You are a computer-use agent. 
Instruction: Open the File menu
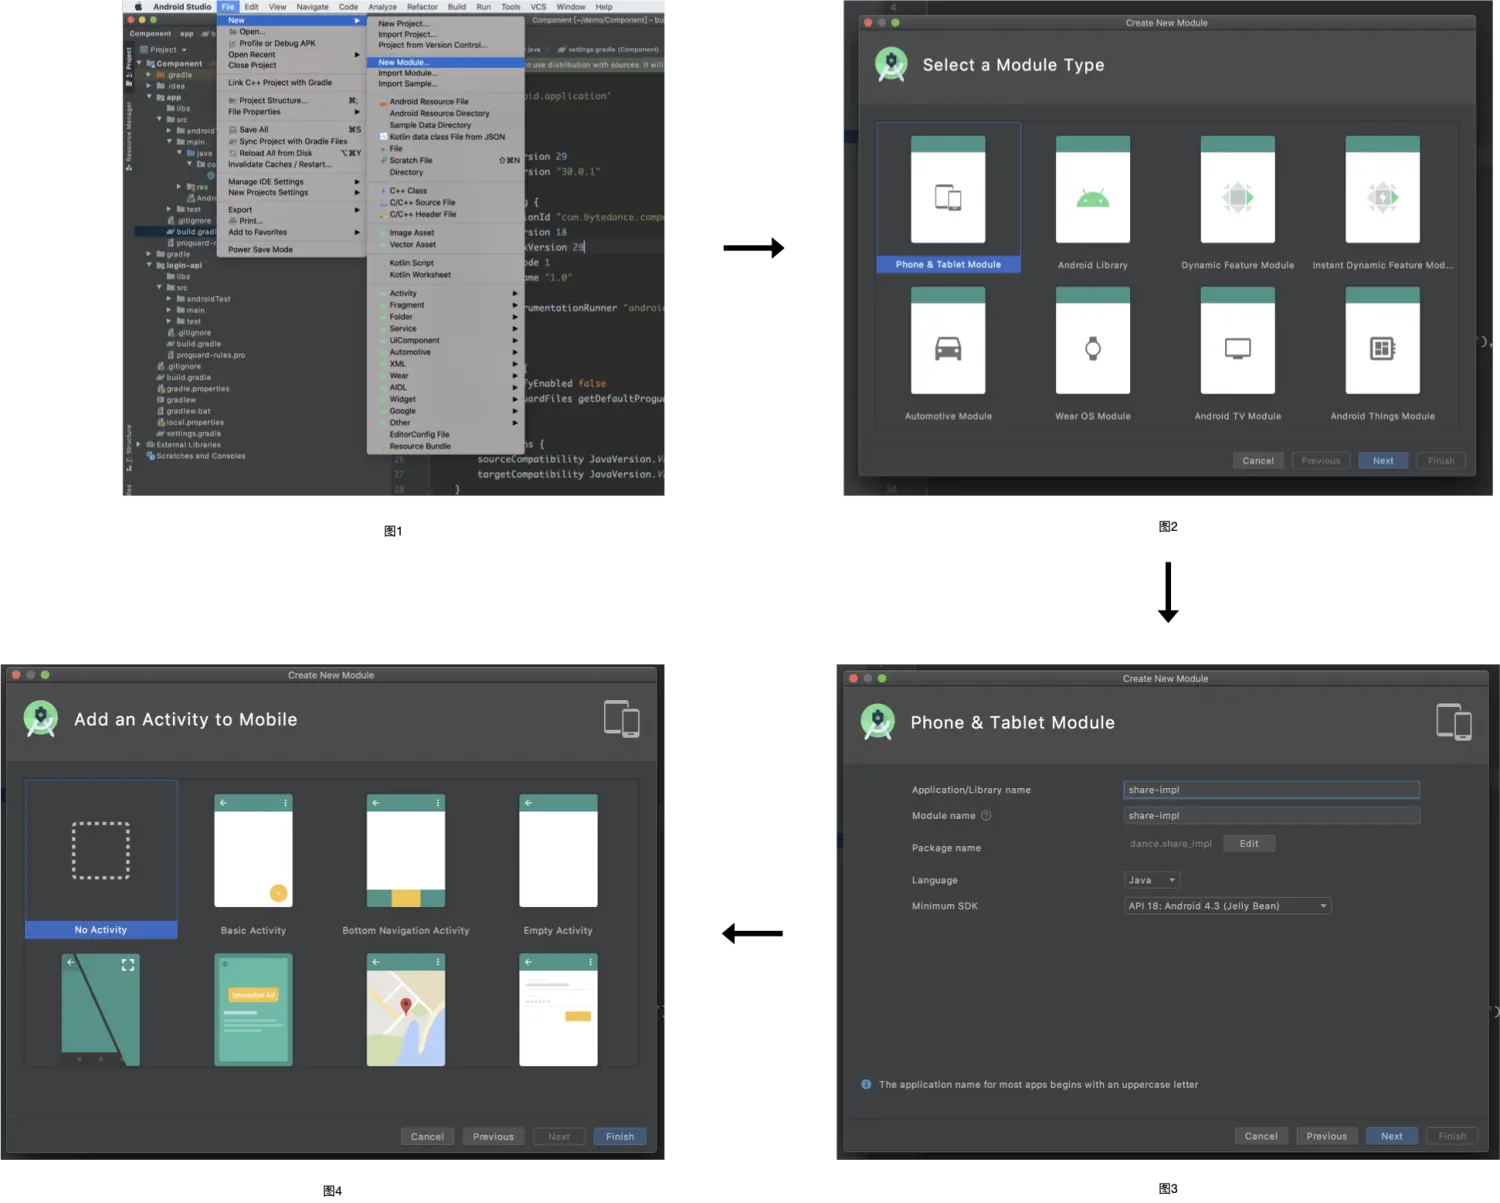tap(228, 6)
